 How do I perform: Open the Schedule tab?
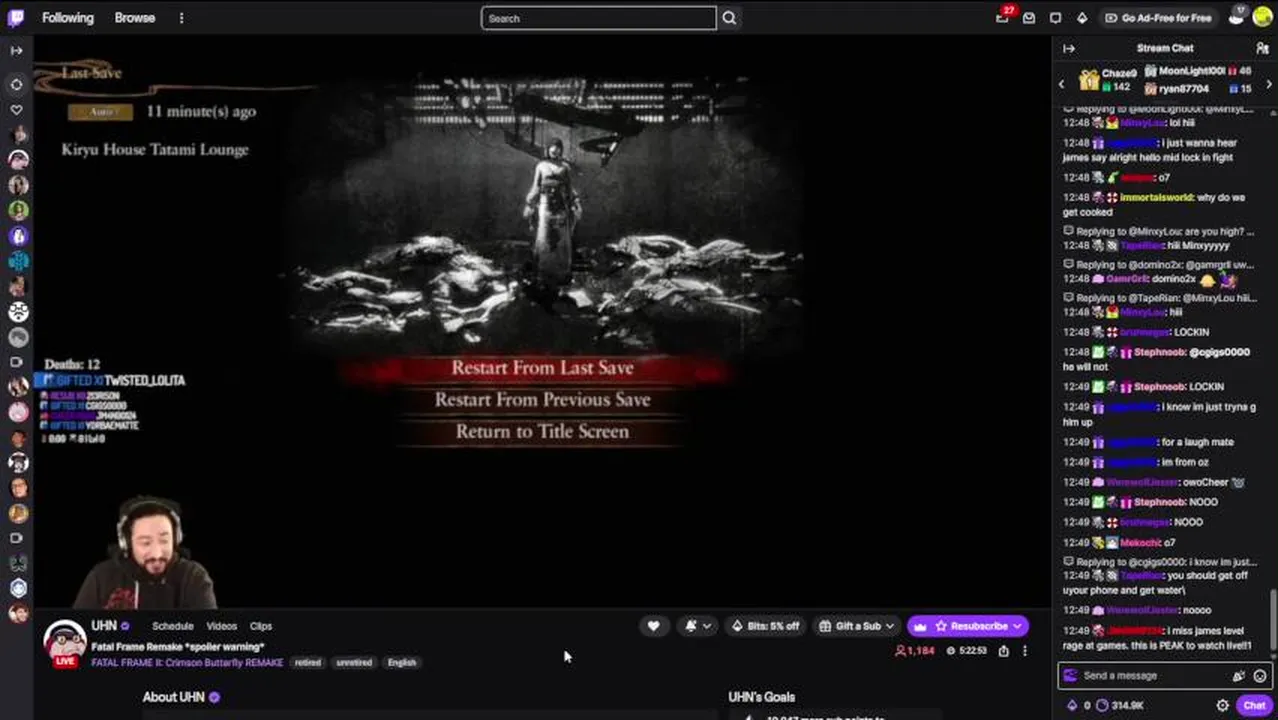(x=173, y=626)
